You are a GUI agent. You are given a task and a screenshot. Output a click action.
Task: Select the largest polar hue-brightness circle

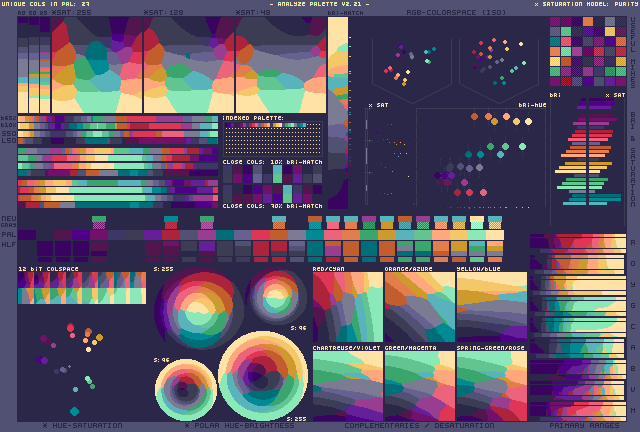coord(262,372)
